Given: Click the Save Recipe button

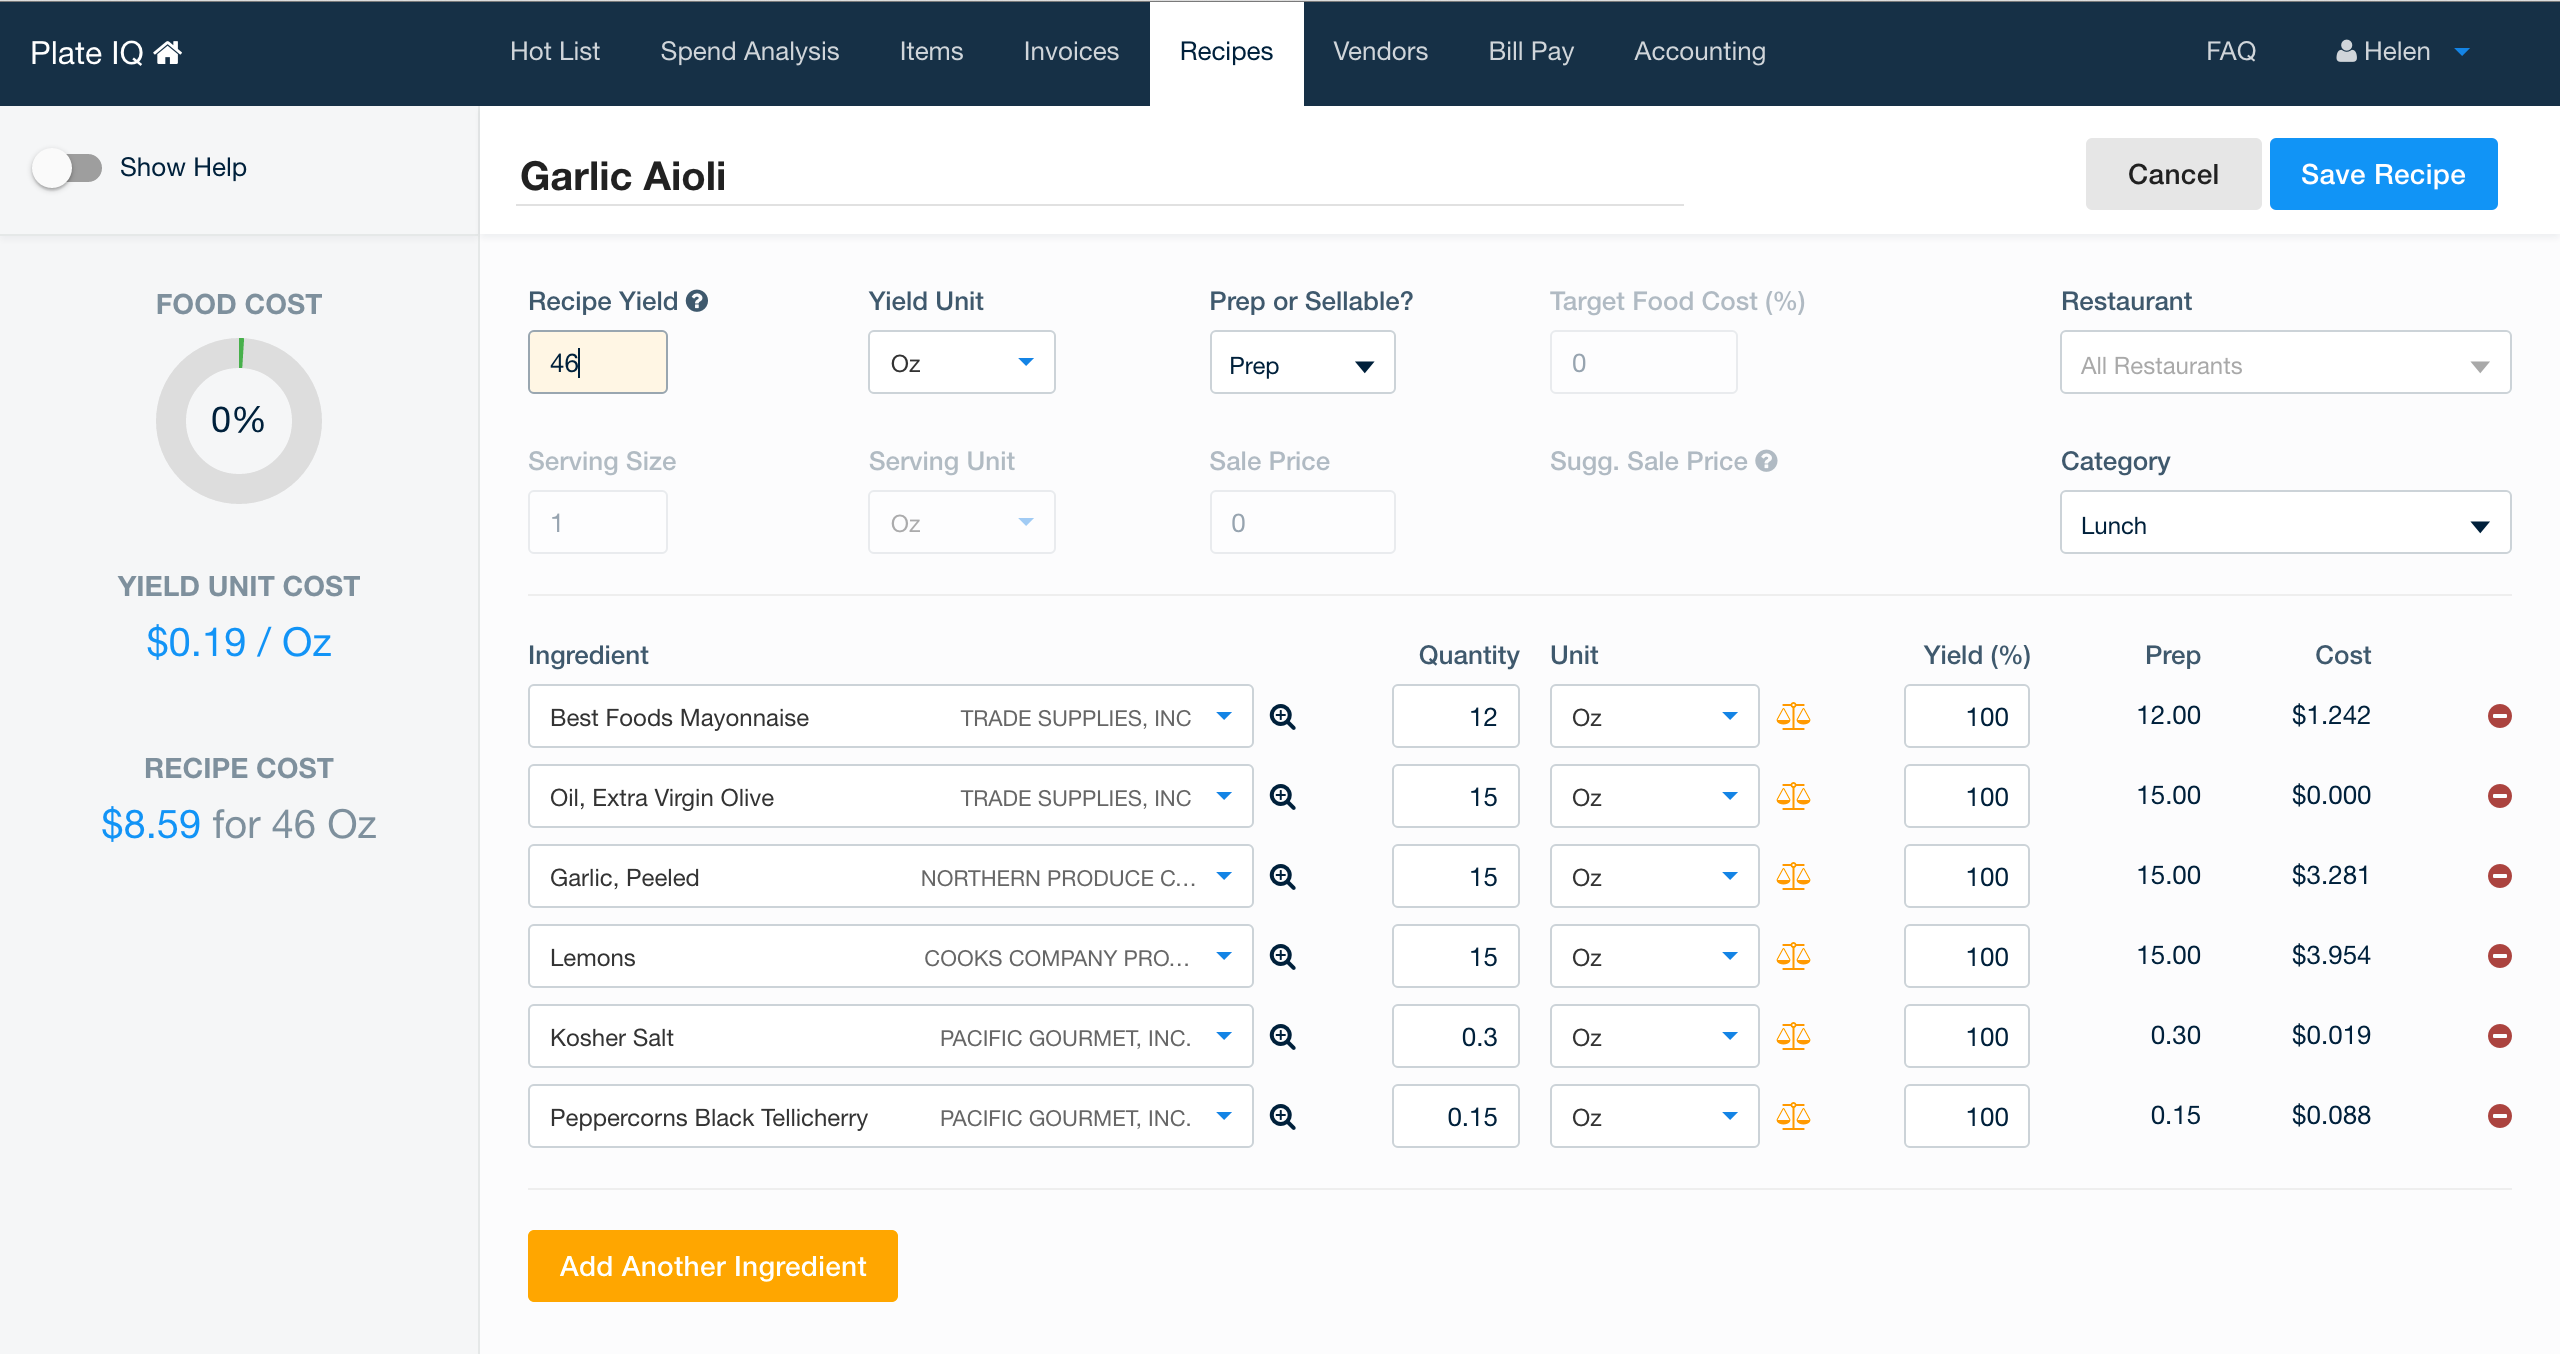Looking at the screenshot, I should pyautogui.click(x=2382, y=175).
